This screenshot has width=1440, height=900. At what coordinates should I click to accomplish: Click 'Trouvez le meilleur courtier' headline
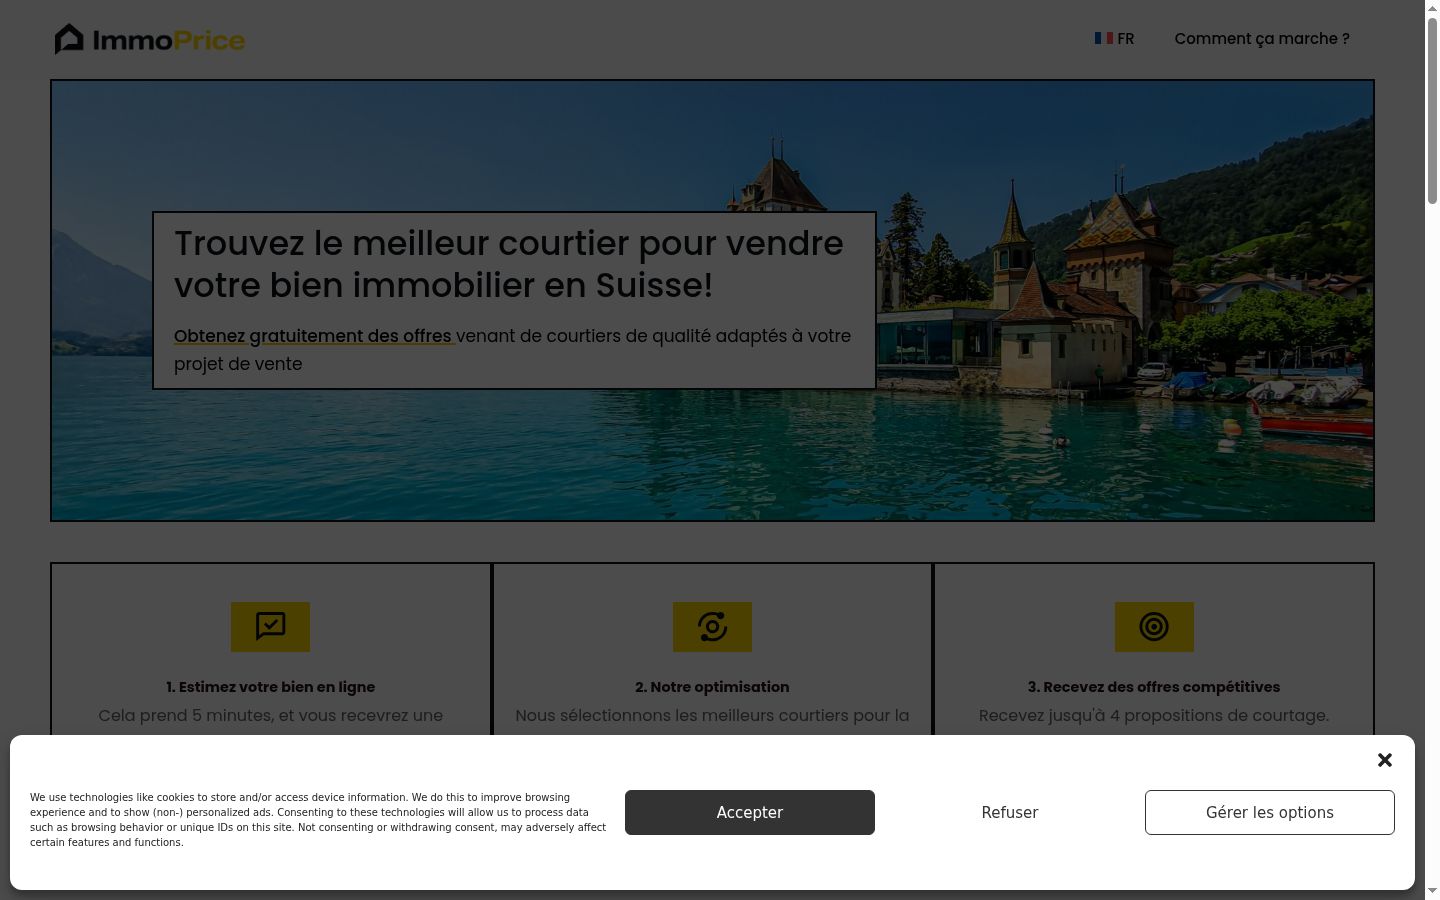(x=509, y=264)
